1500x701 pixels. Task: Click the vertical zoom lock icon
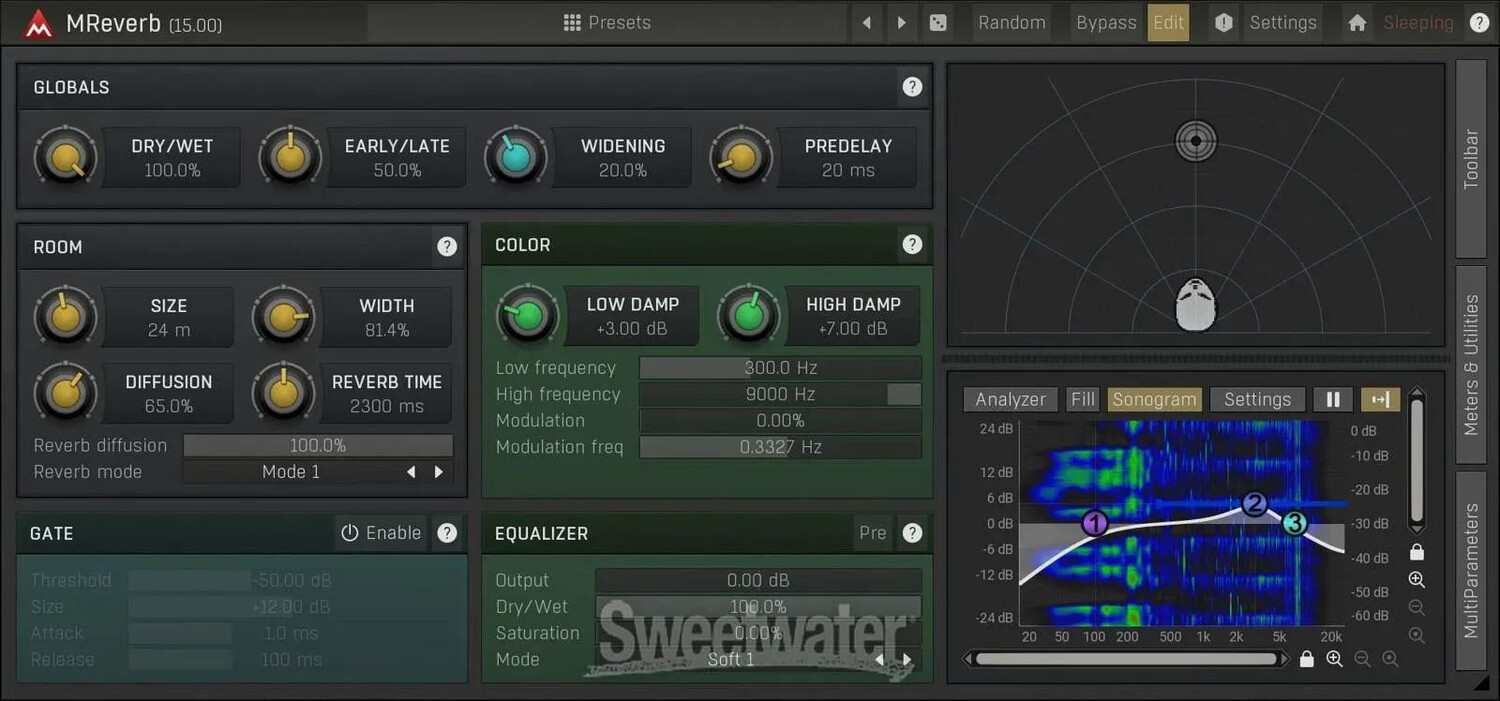pos(1416,551)
